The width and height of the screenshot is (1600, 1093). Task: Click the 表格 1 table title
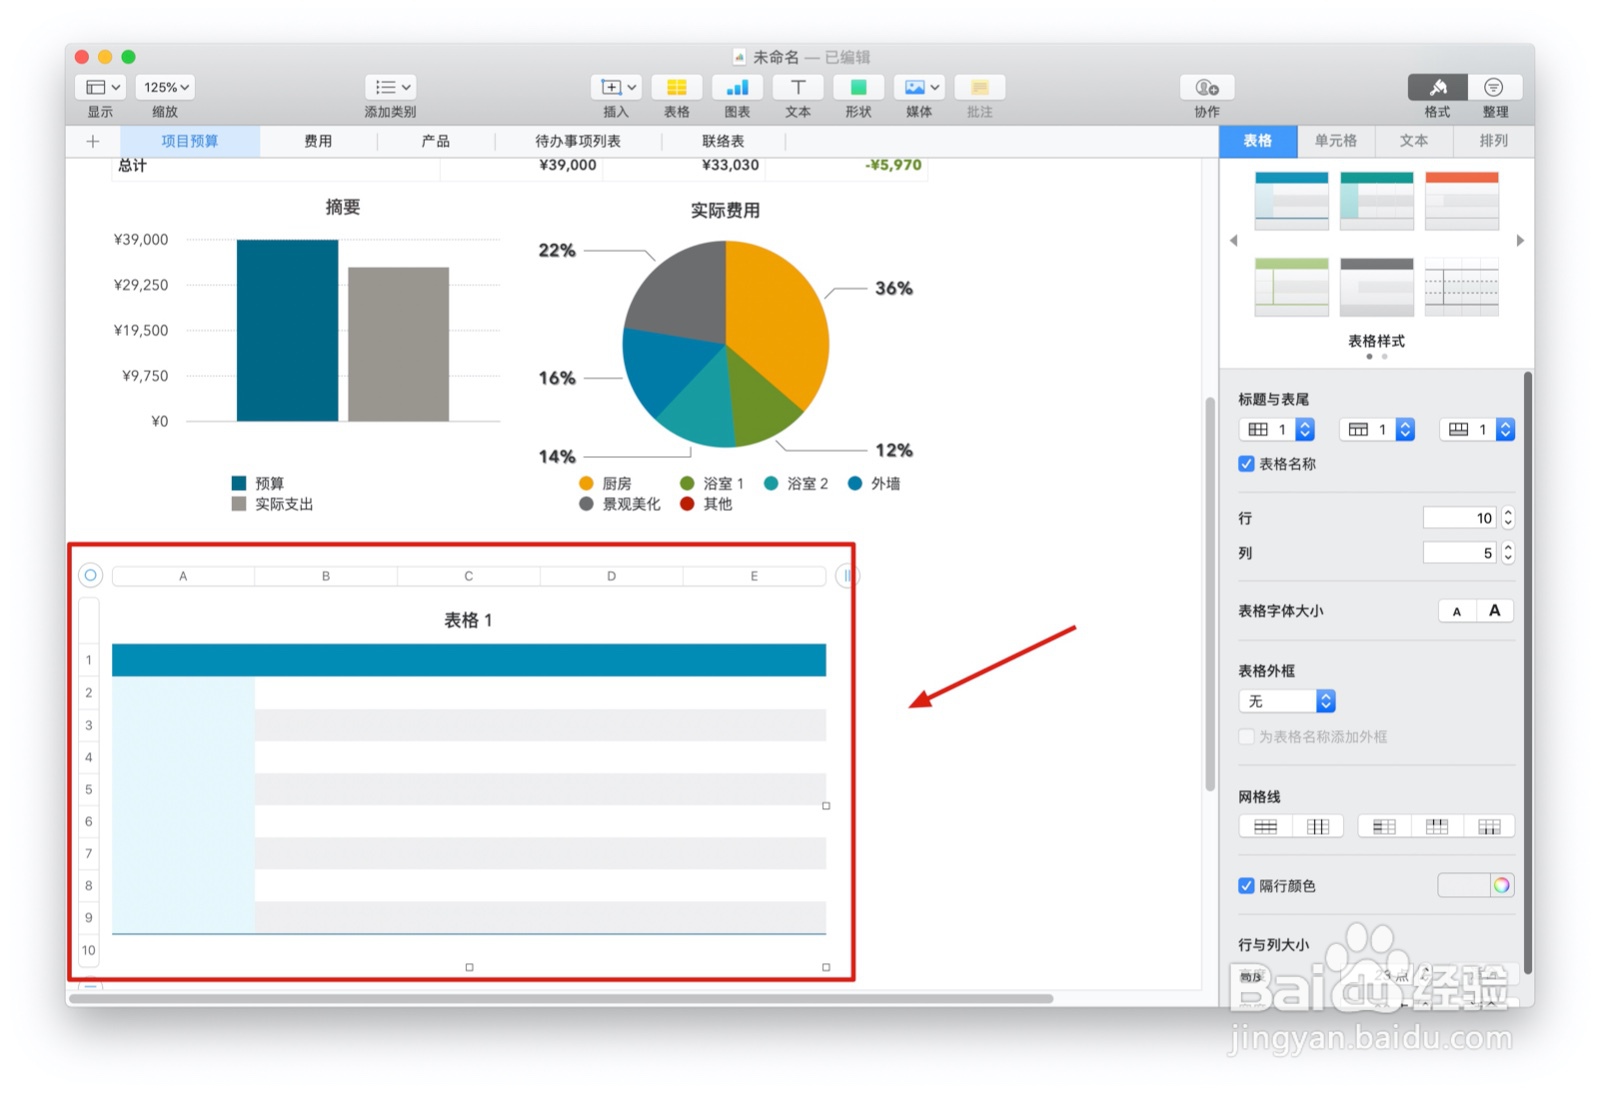[468, 620]
